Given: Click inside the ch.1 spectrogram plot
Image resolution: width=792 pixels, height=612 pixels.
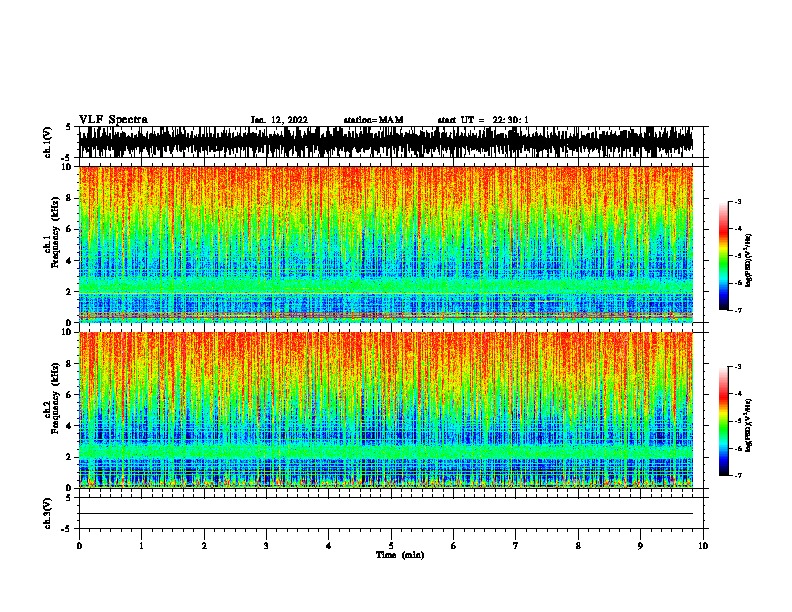Looking at the screenshot, I should pyautogui.click(x=386, y=244).
